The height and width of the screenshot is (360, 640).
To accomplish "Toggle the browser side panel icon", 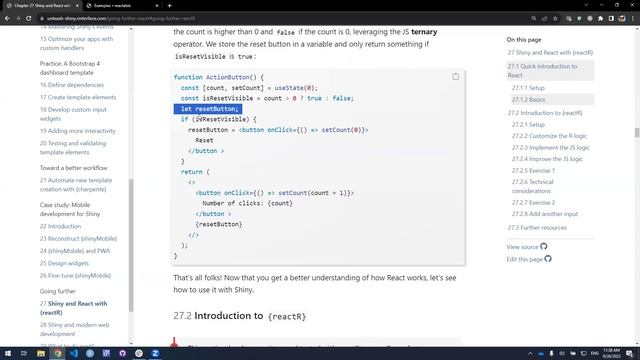I will pos(611,18).
